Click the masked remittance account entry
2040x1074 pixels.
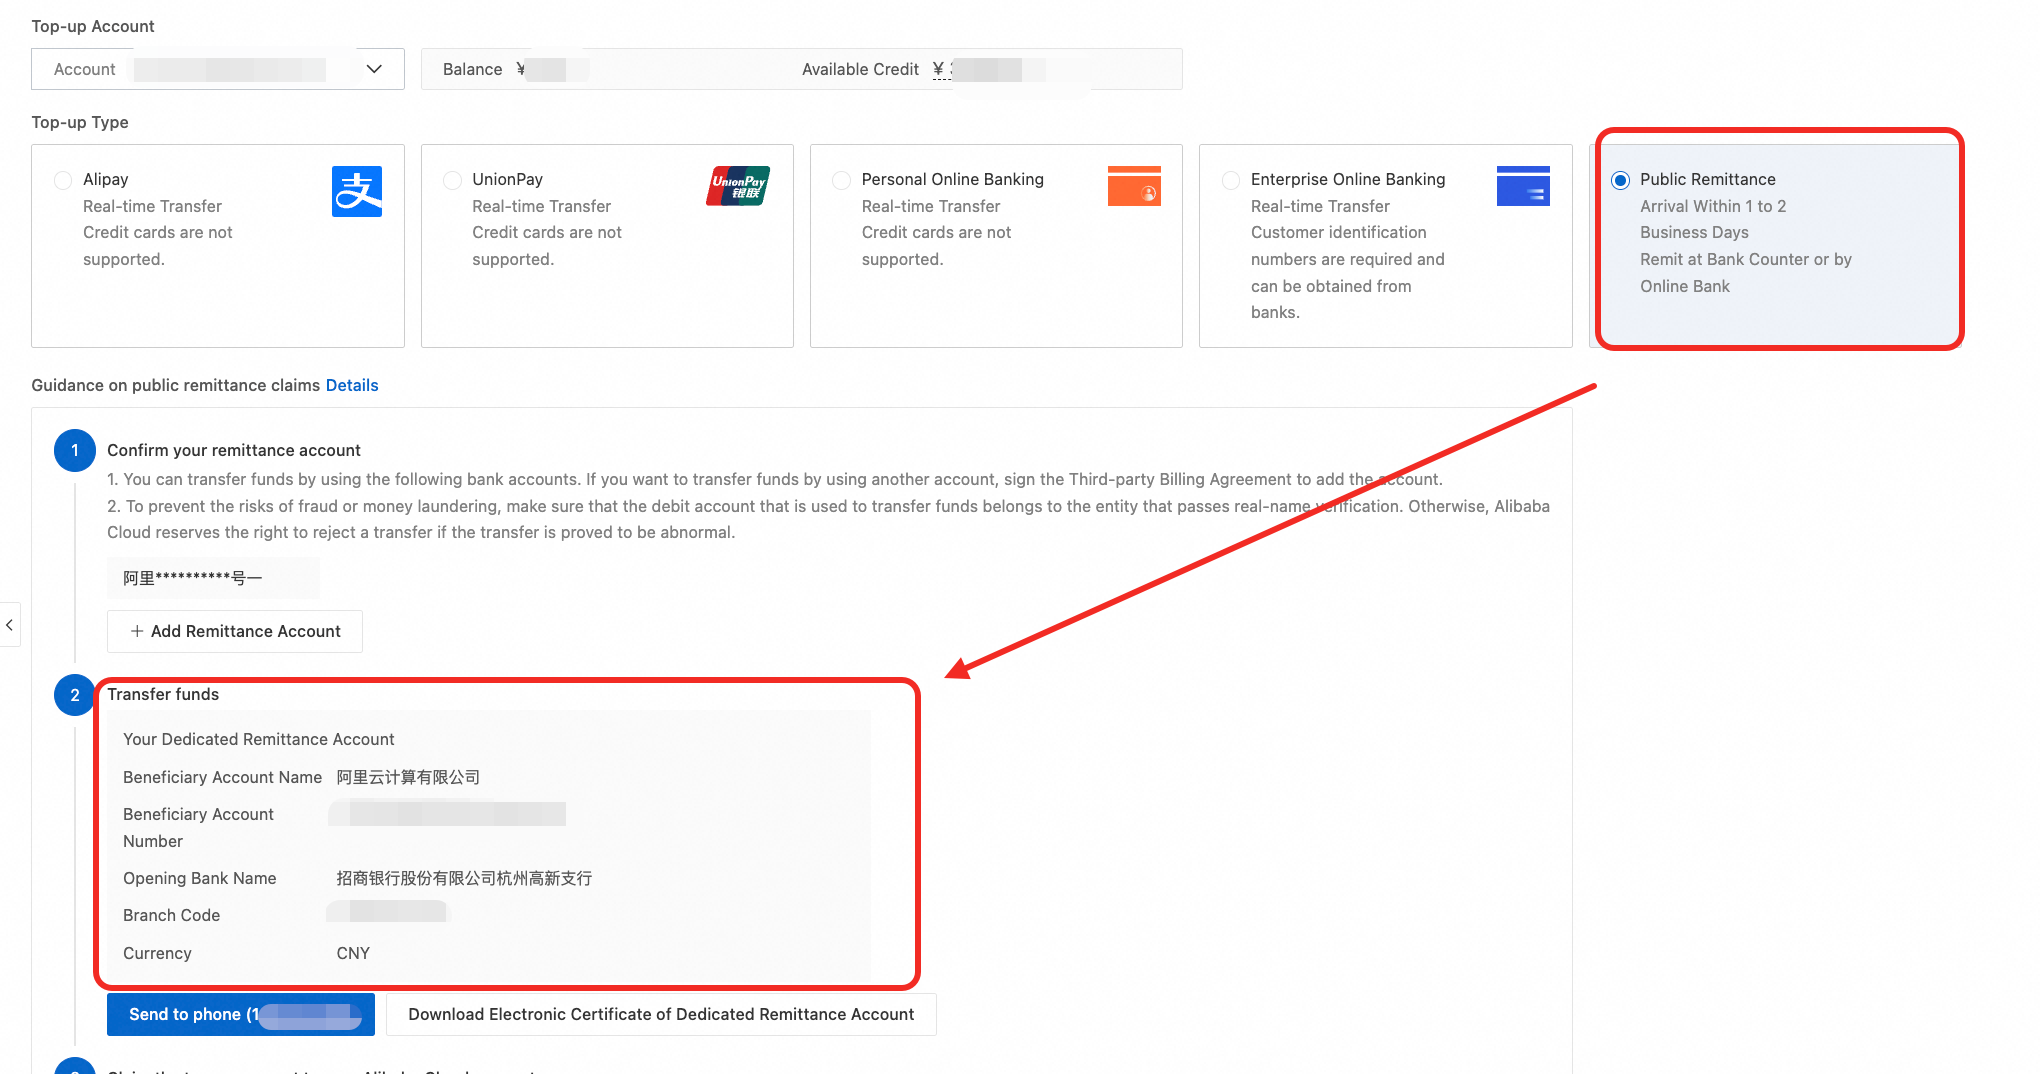pos(213,578)
